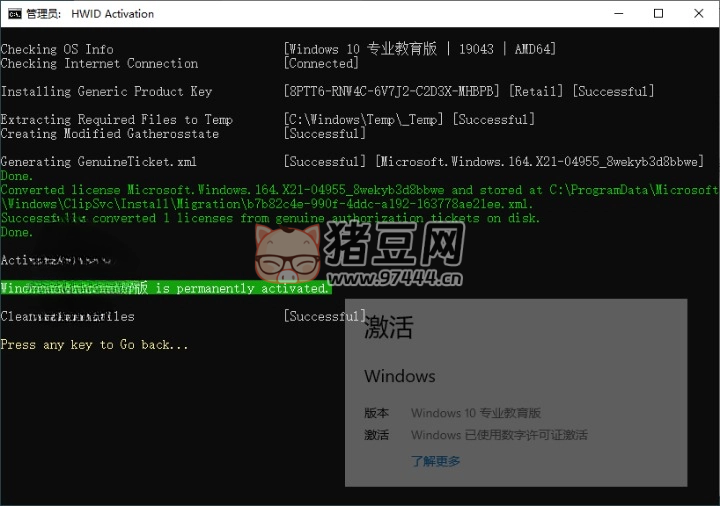Click the Windows 已使用数字许可证激活 status text
This screenshot has height=506, width=720.
499,435
